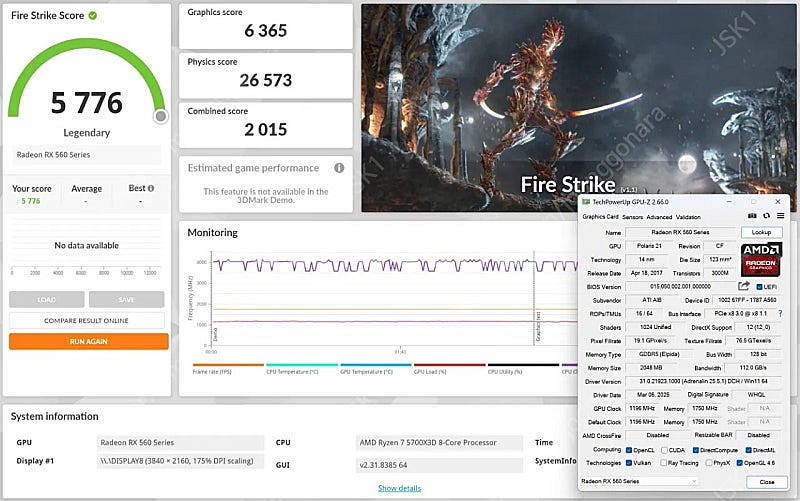
Task: Click the AMD Radeon Graphics logo
Action: pyautogui.click(x=761, y=260)
